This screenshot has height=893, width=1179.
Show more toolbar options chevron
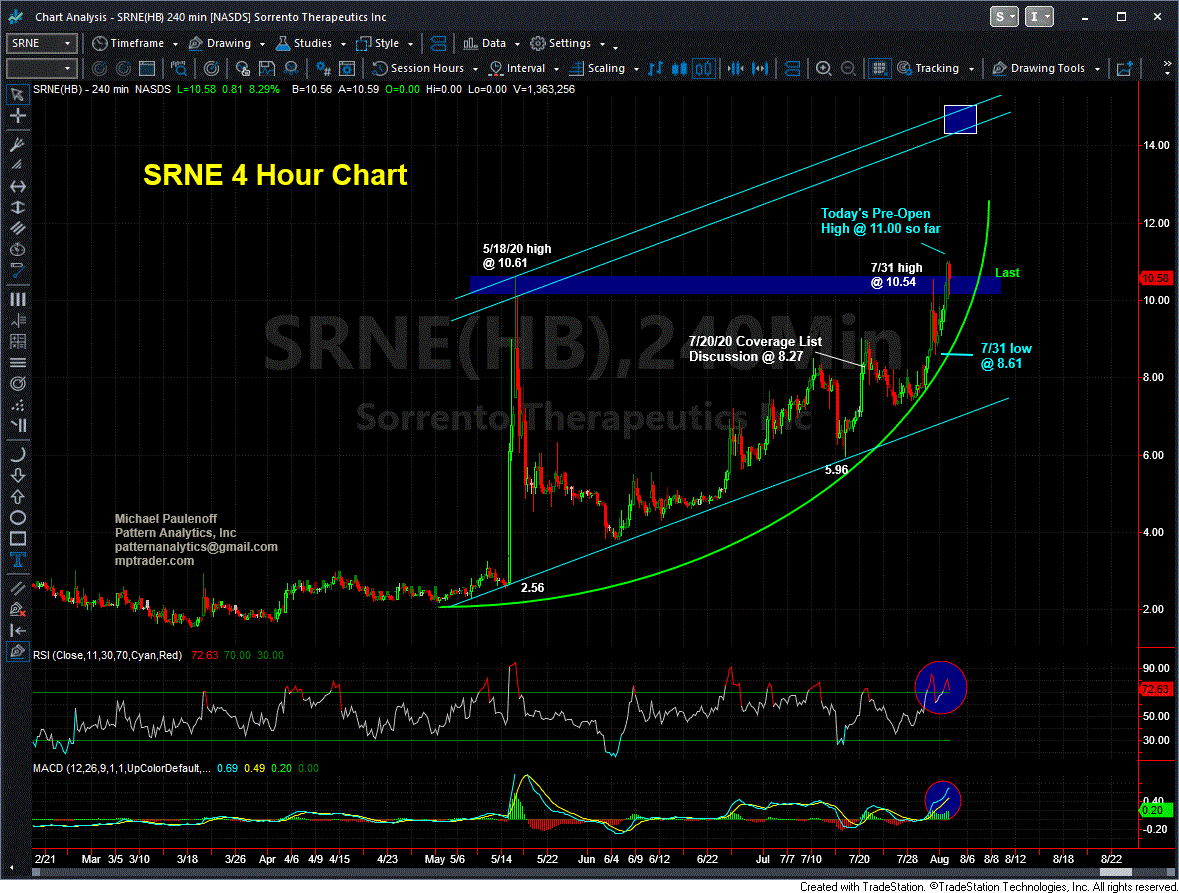pyautogui.click(x=1167, y=68)
